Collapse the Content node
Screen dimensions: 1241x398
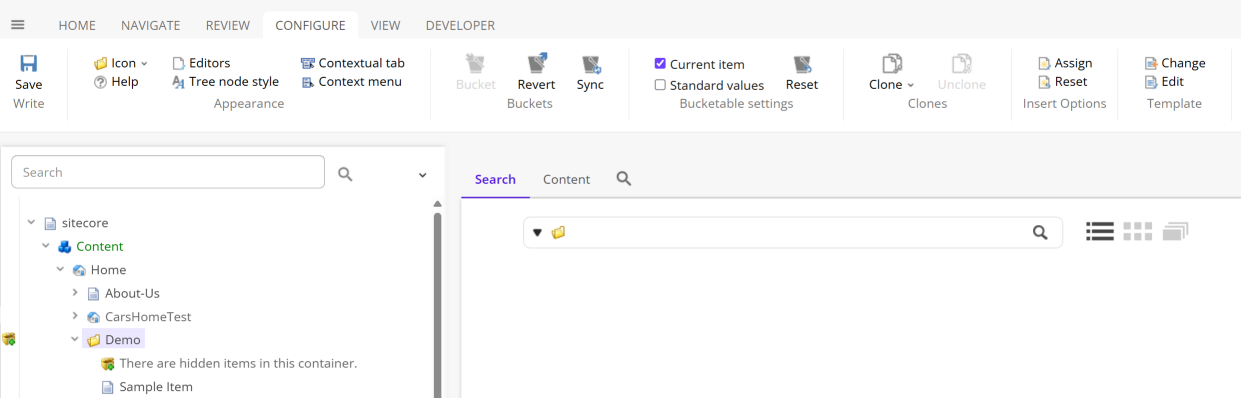pyautogui.click(x=45, y=246)
